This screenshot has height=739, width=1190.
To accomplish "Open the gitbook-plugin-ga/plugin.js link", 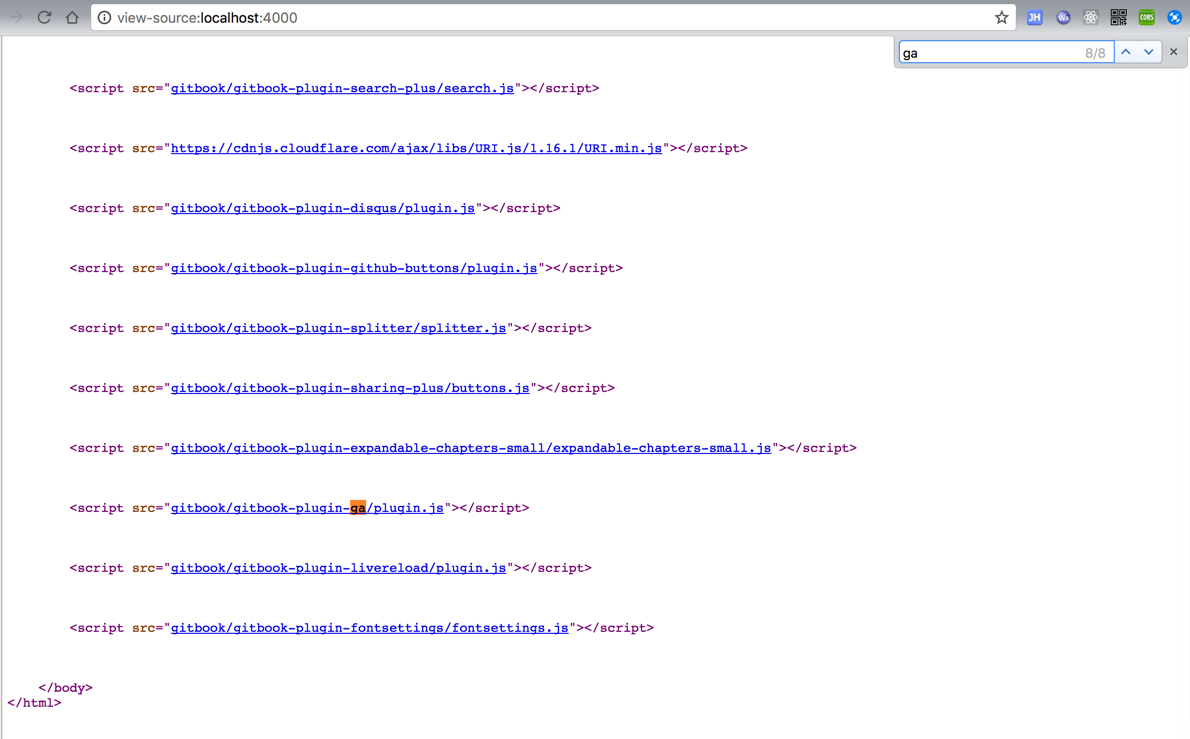I will (307, 508).
